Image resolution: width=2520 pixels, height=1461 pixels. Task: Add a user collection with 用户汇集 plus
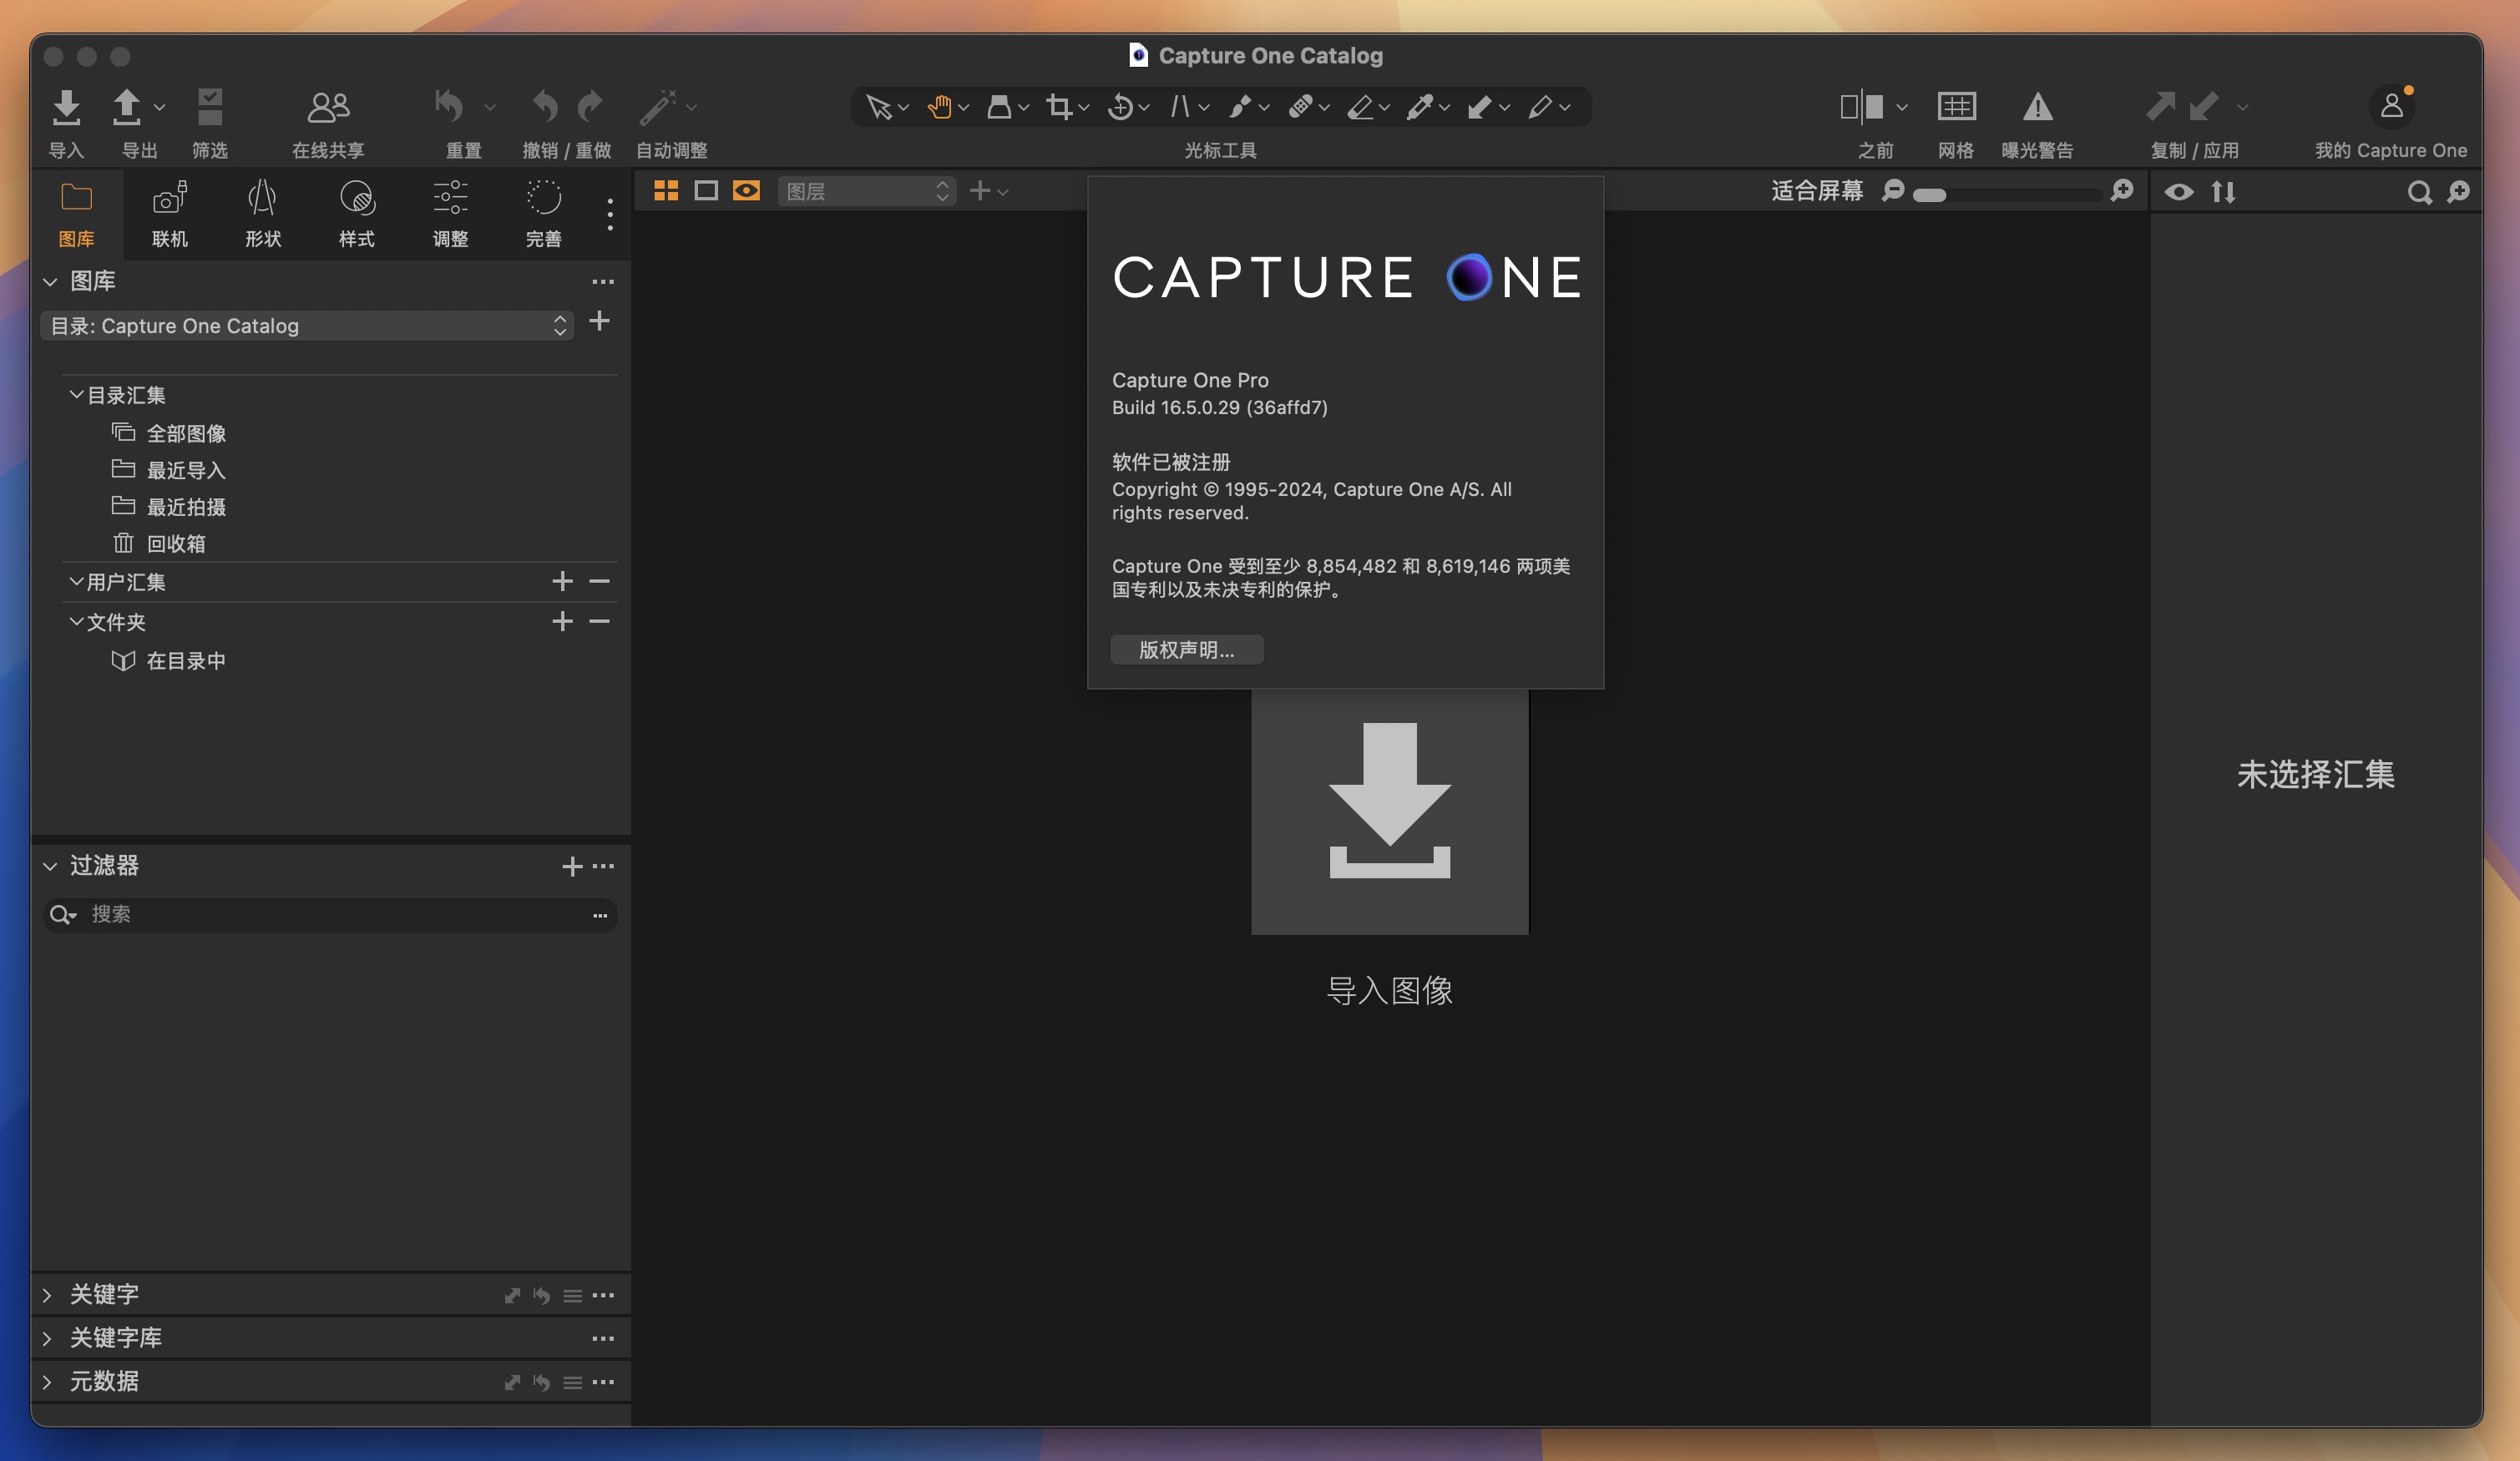[563, 581]
